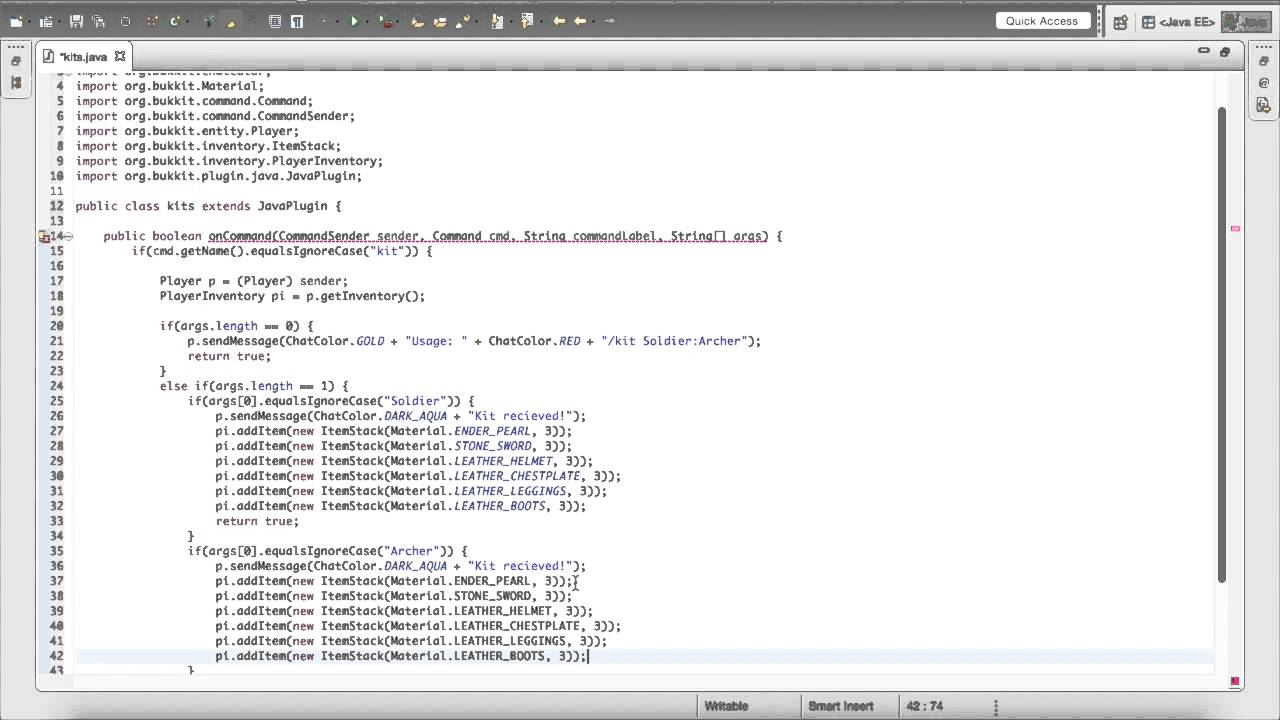Click the circular icon next to Save All
This screenshot has height=720, width=1280.
tap(125, 21)
